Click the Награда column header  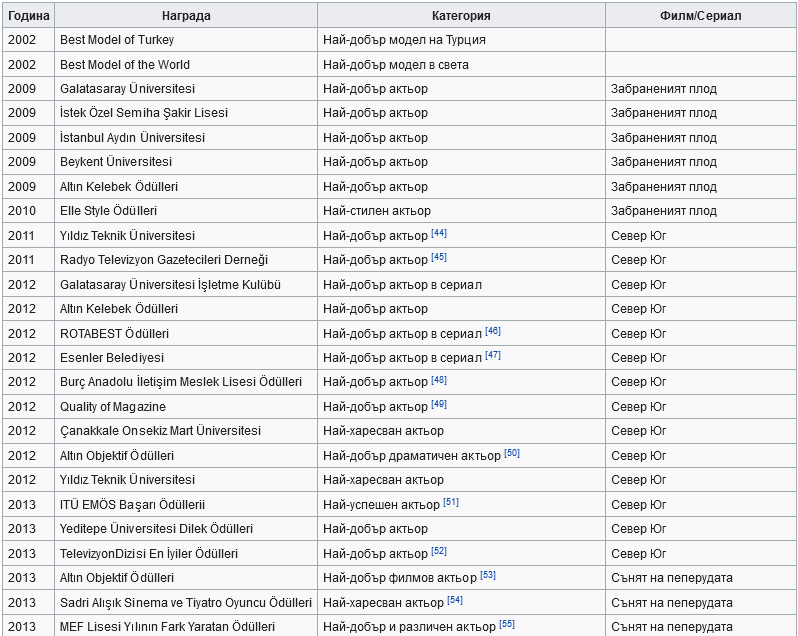186,16
